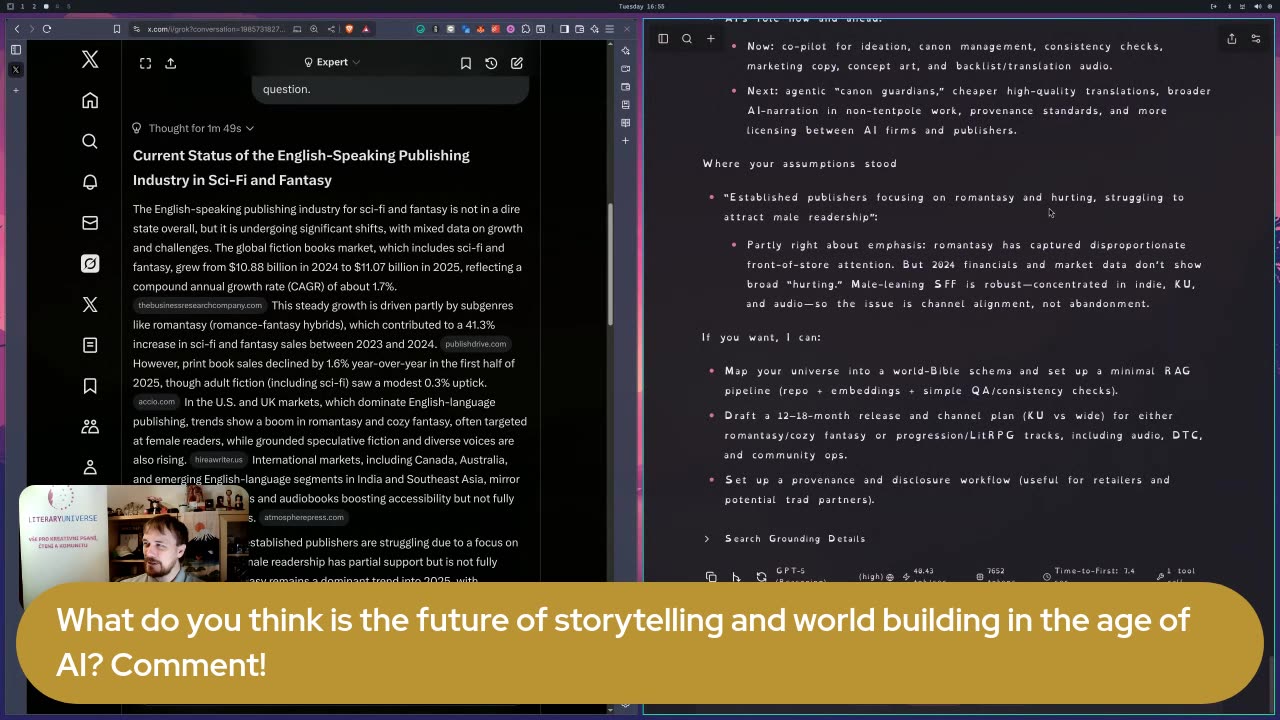The width and height of the screenshot is (1280, 720).
Task: Open X logo home link
Action: [90, 60]
